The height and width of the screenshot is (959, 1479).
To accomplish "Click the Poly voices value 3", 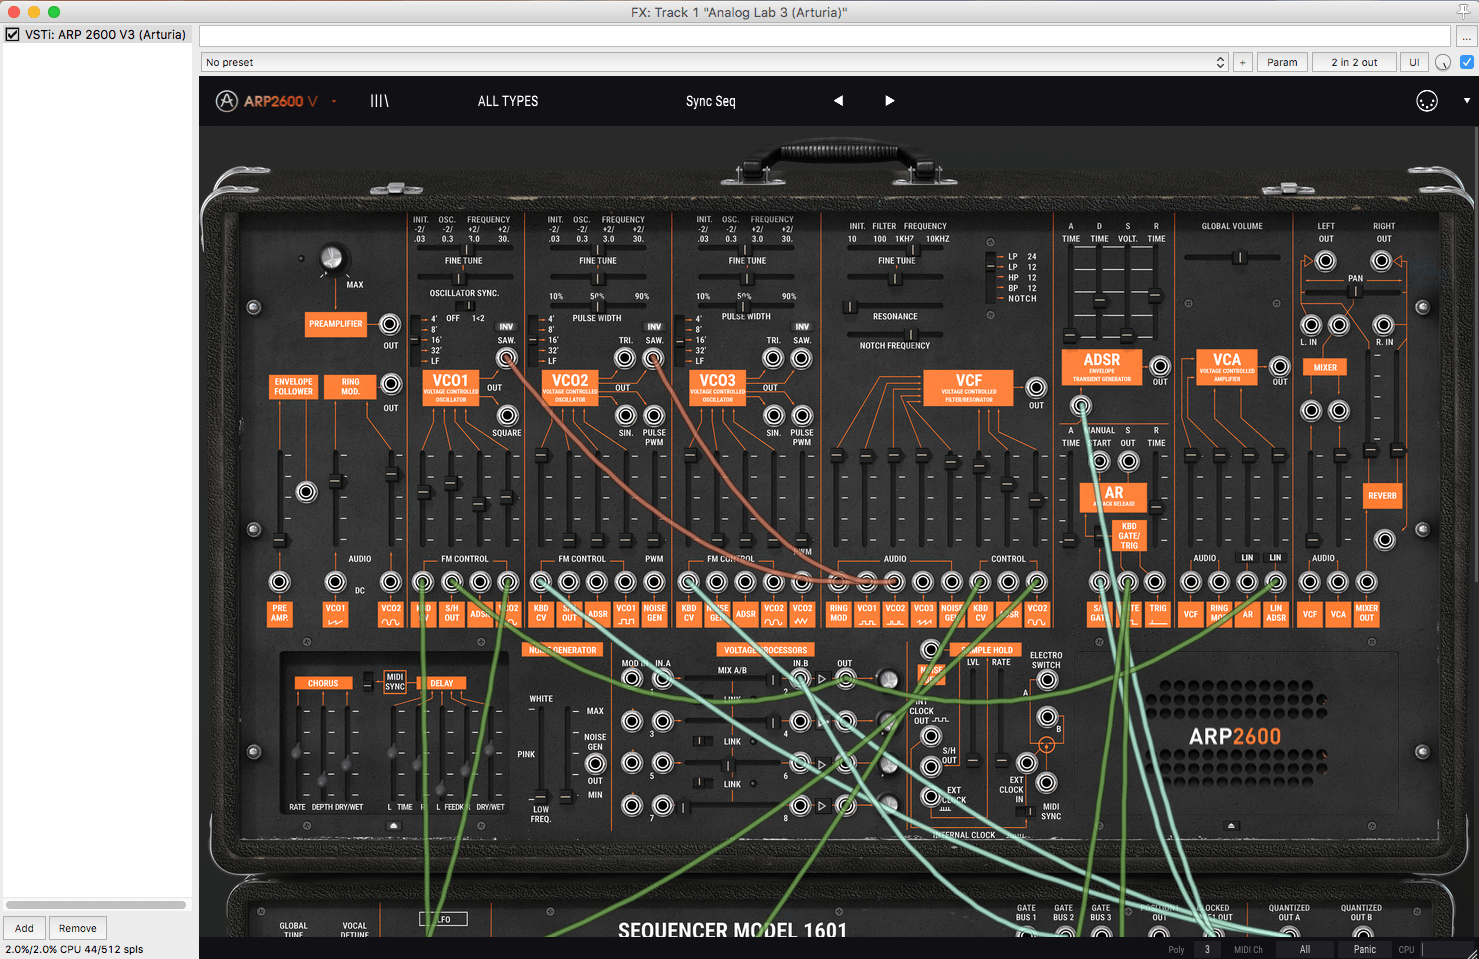I will tap(1207, 949).
